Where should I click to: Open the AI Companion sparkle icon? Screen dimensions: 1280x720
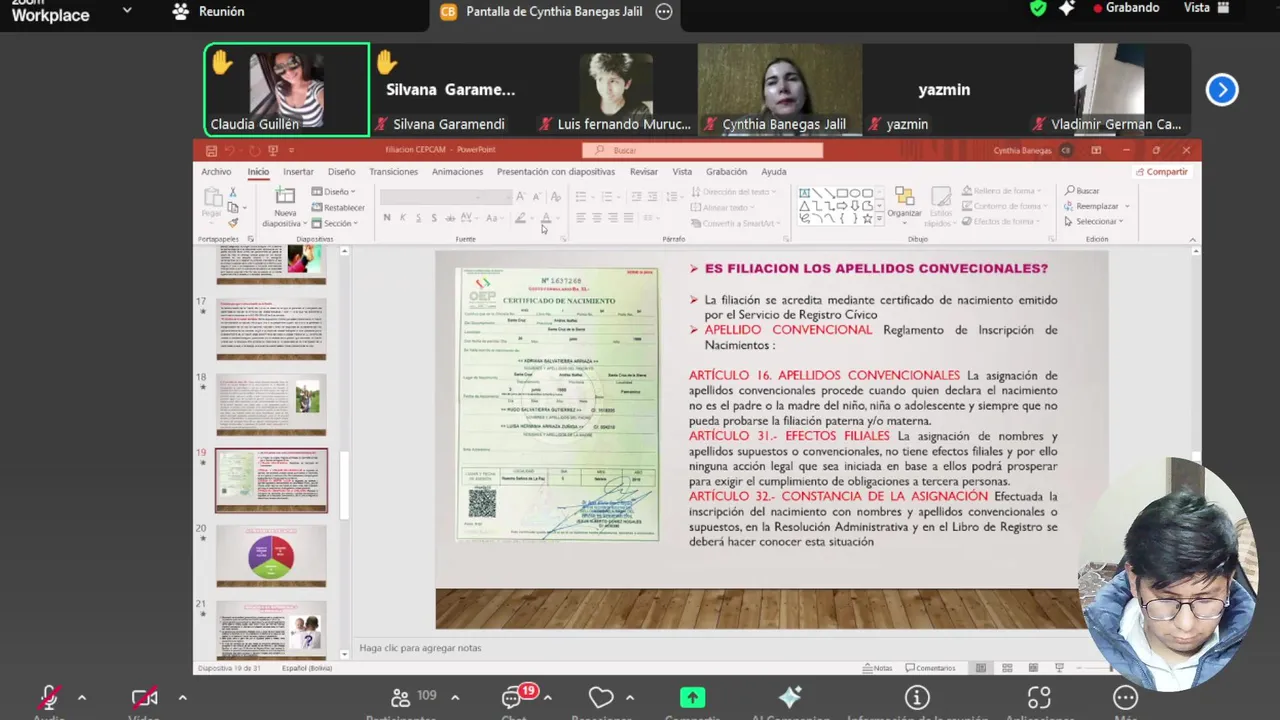pos(790,697)
